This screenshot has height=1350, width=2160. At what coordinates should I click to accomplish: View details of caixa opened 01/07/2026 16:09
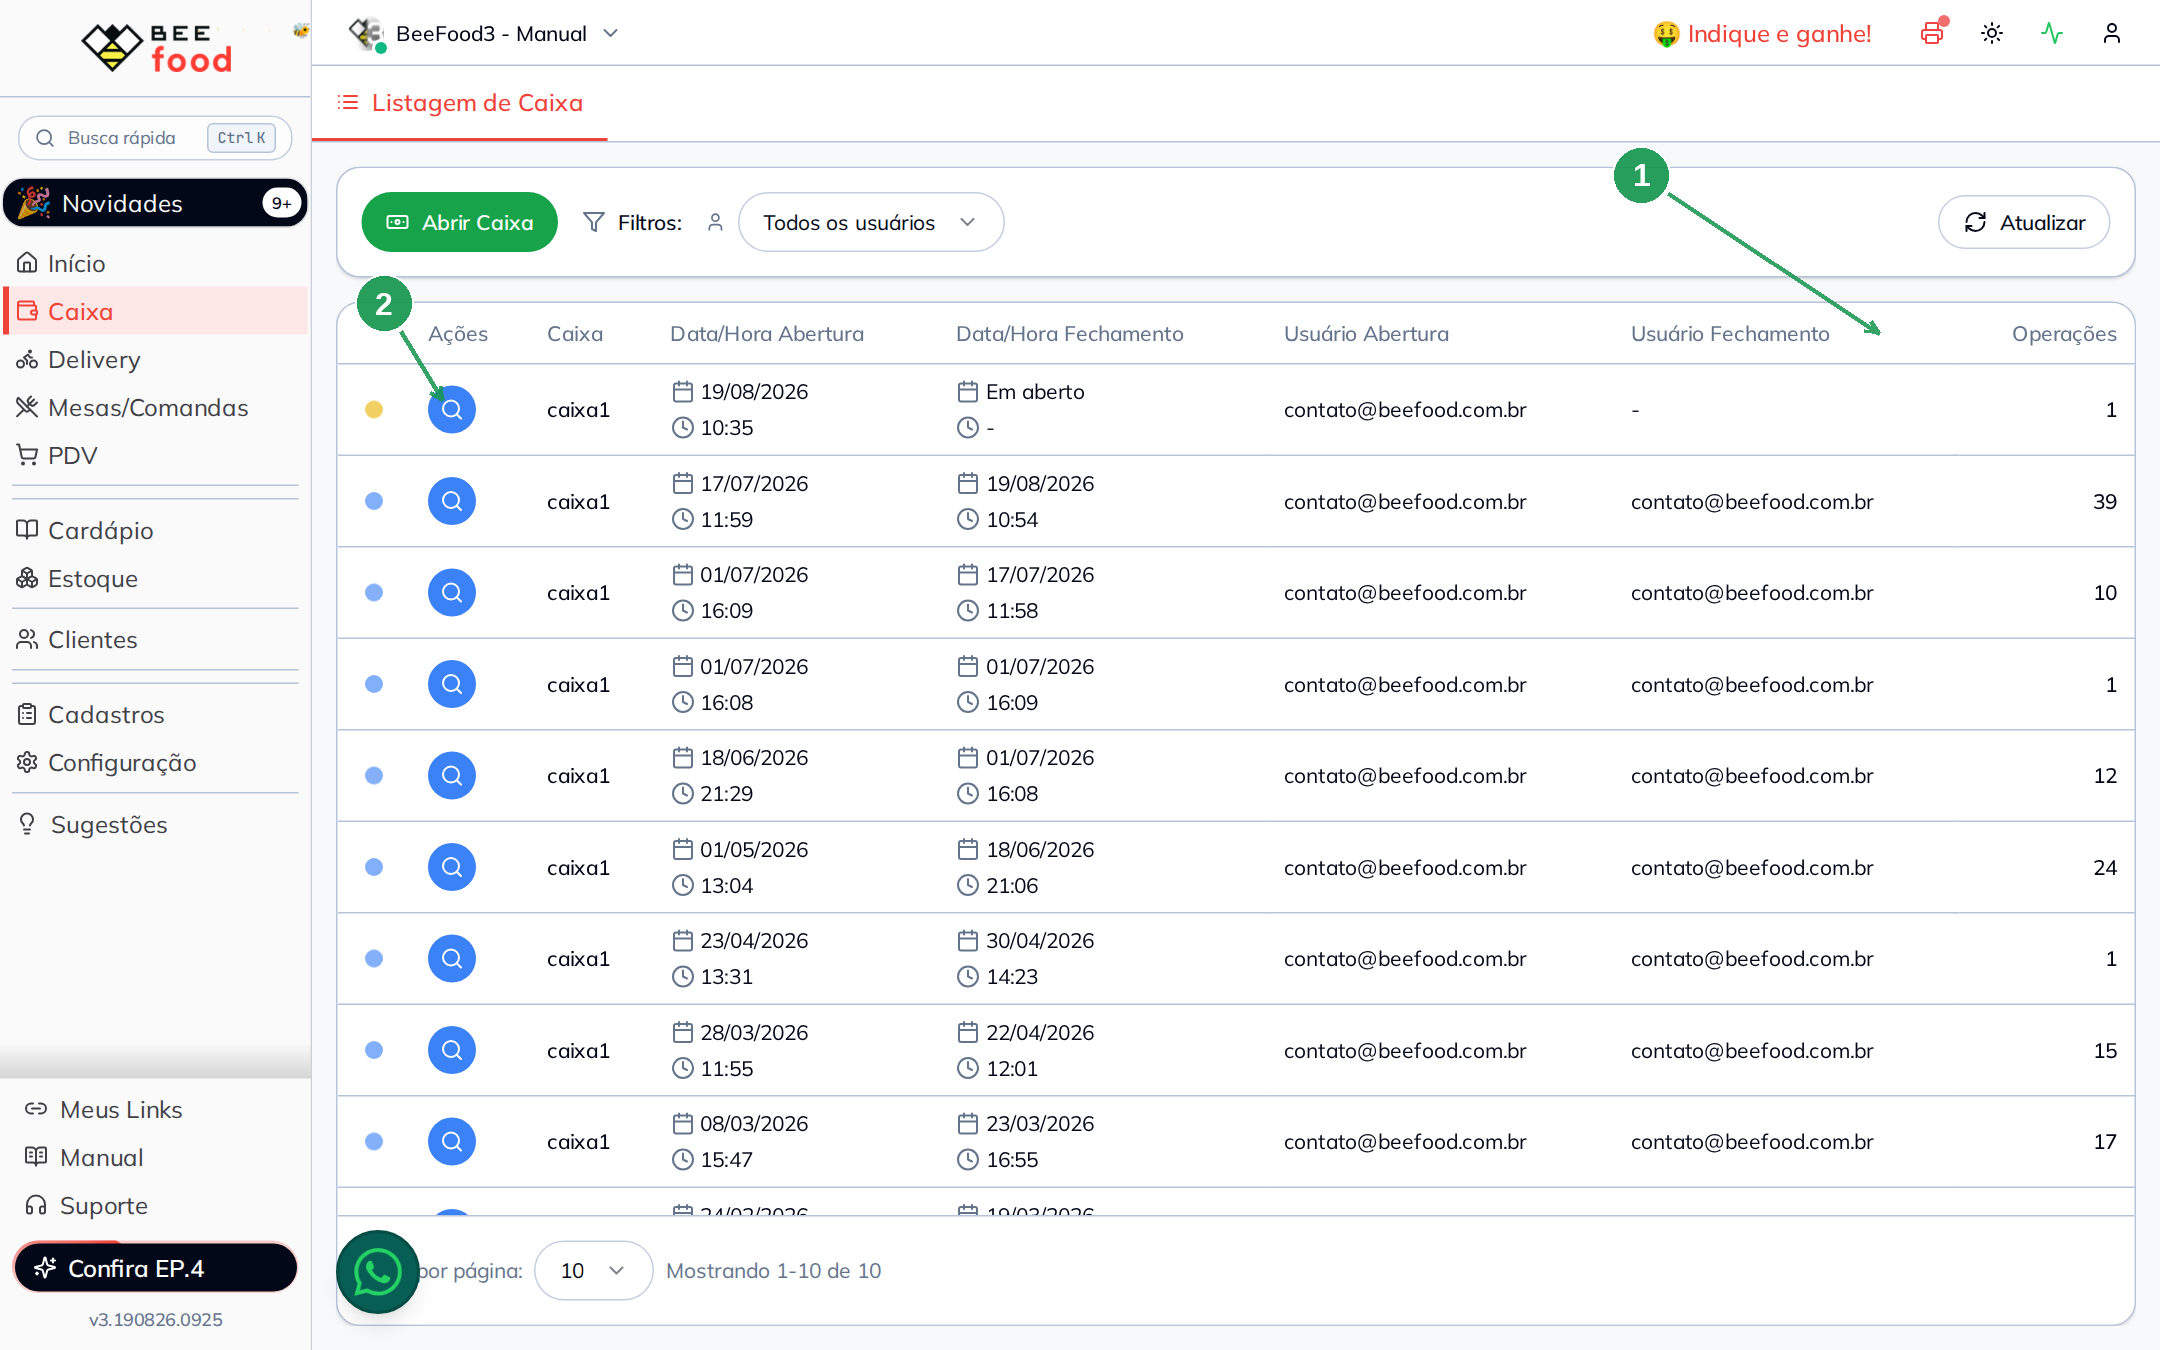(452, 592)
